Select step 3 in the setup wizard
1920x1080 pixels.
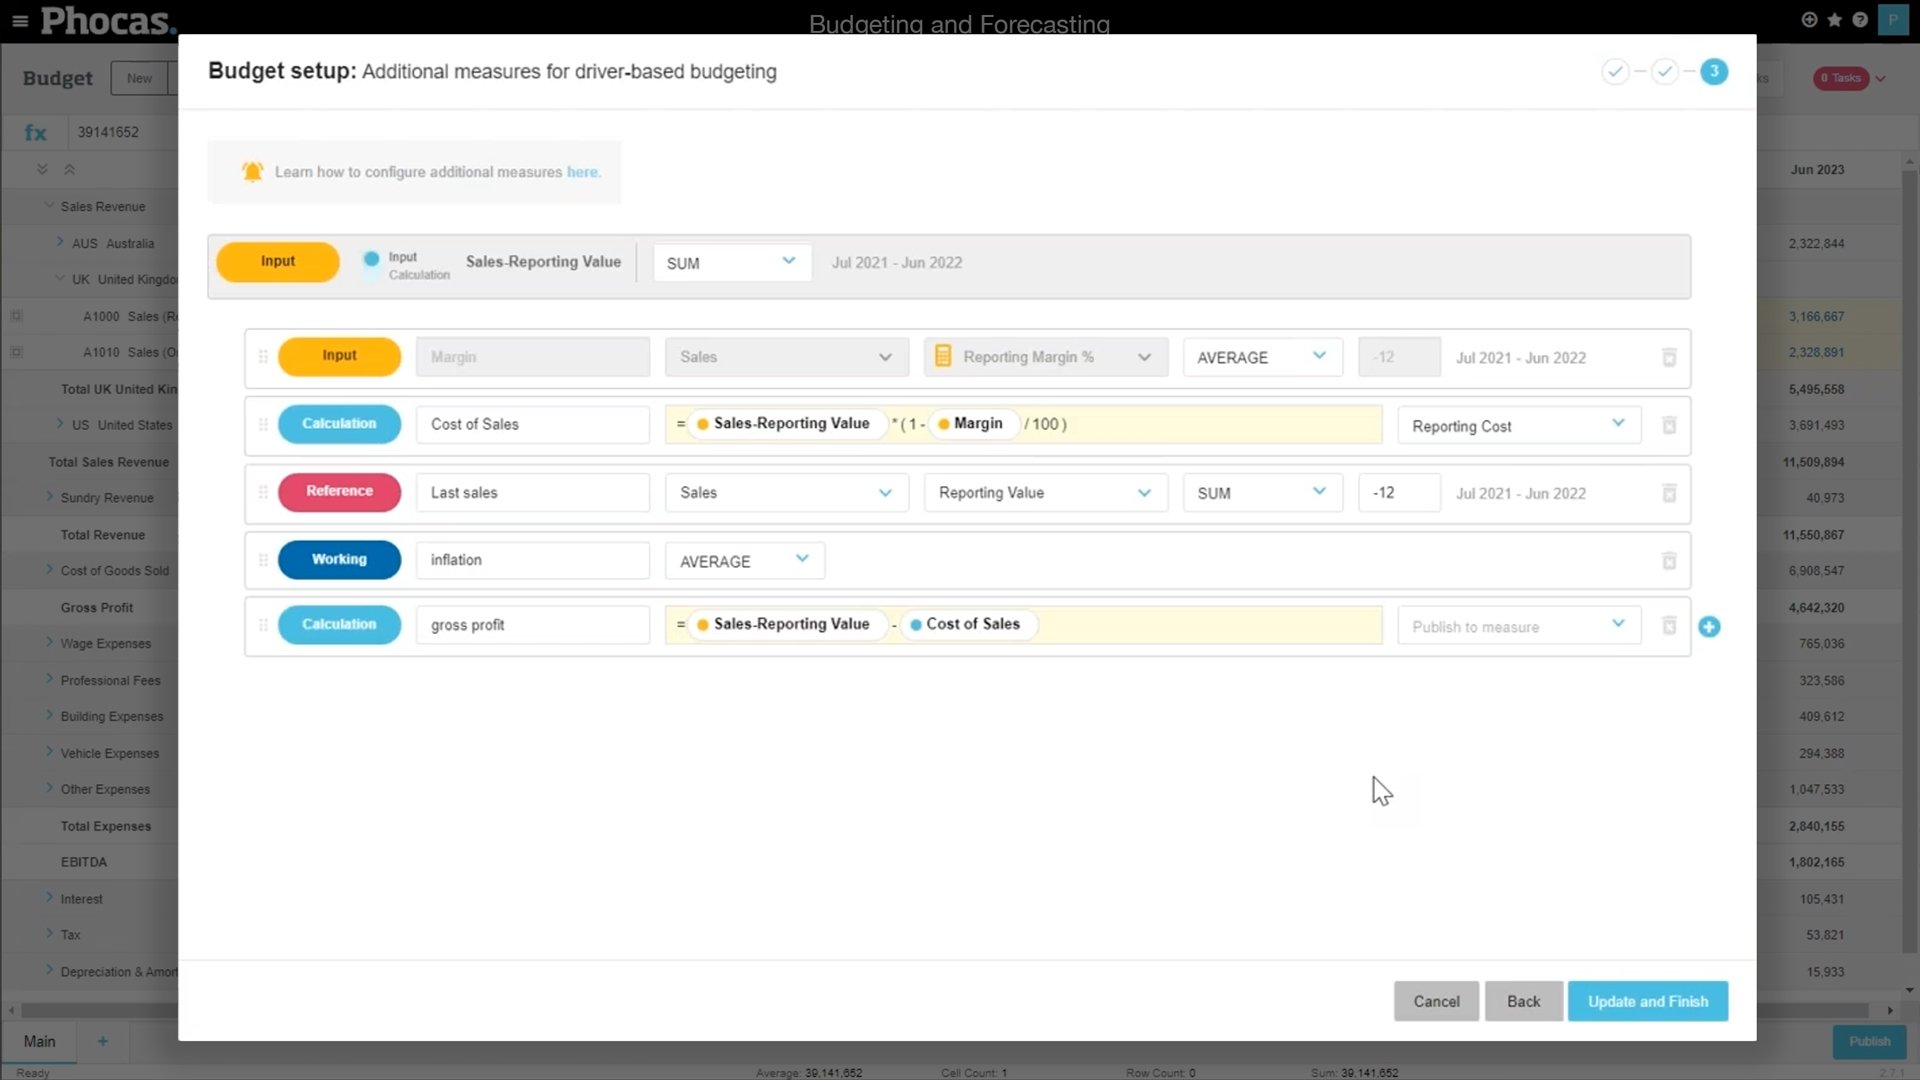pos(1714,71)
